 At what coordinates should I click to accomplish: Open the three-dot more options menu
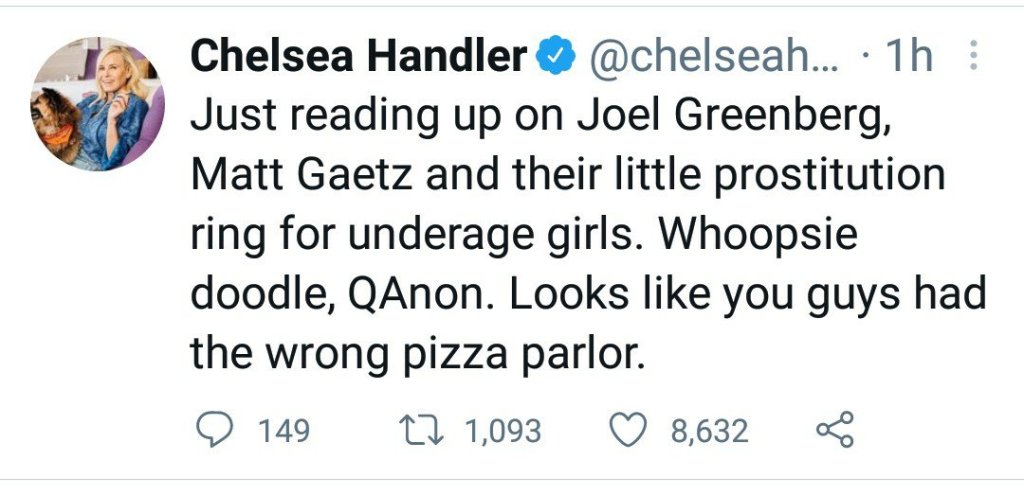[x=973, y=57]
